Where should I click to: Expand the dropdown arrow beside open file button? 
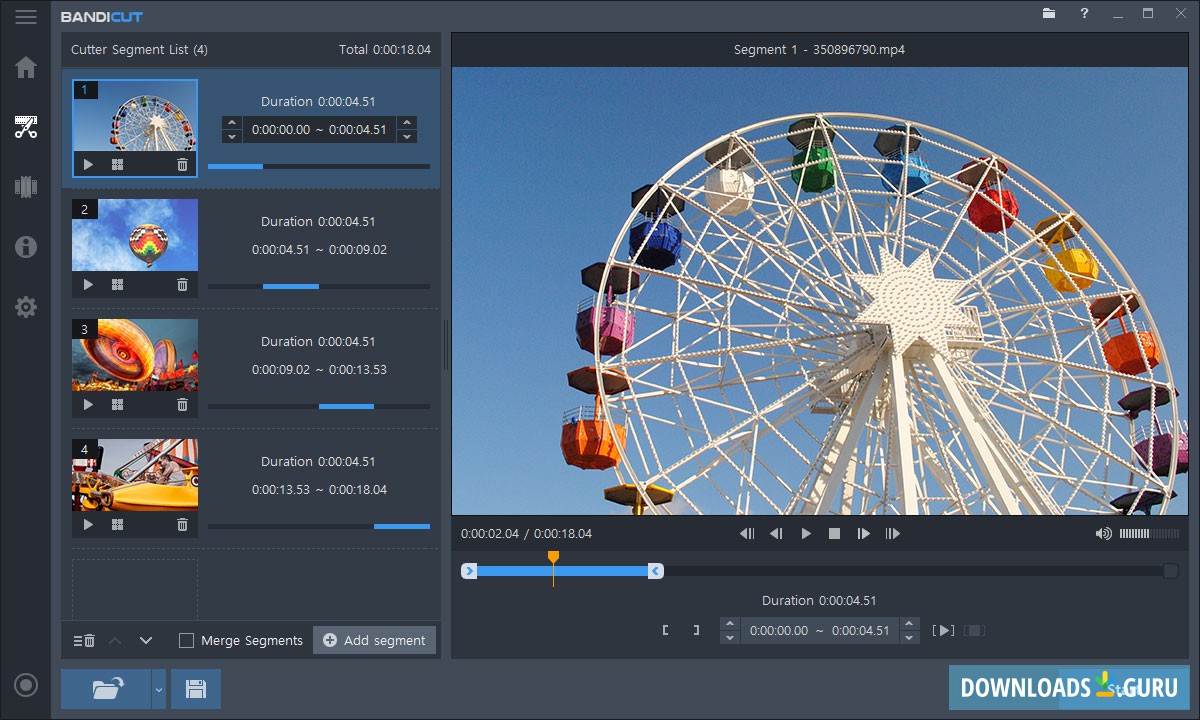158,689
